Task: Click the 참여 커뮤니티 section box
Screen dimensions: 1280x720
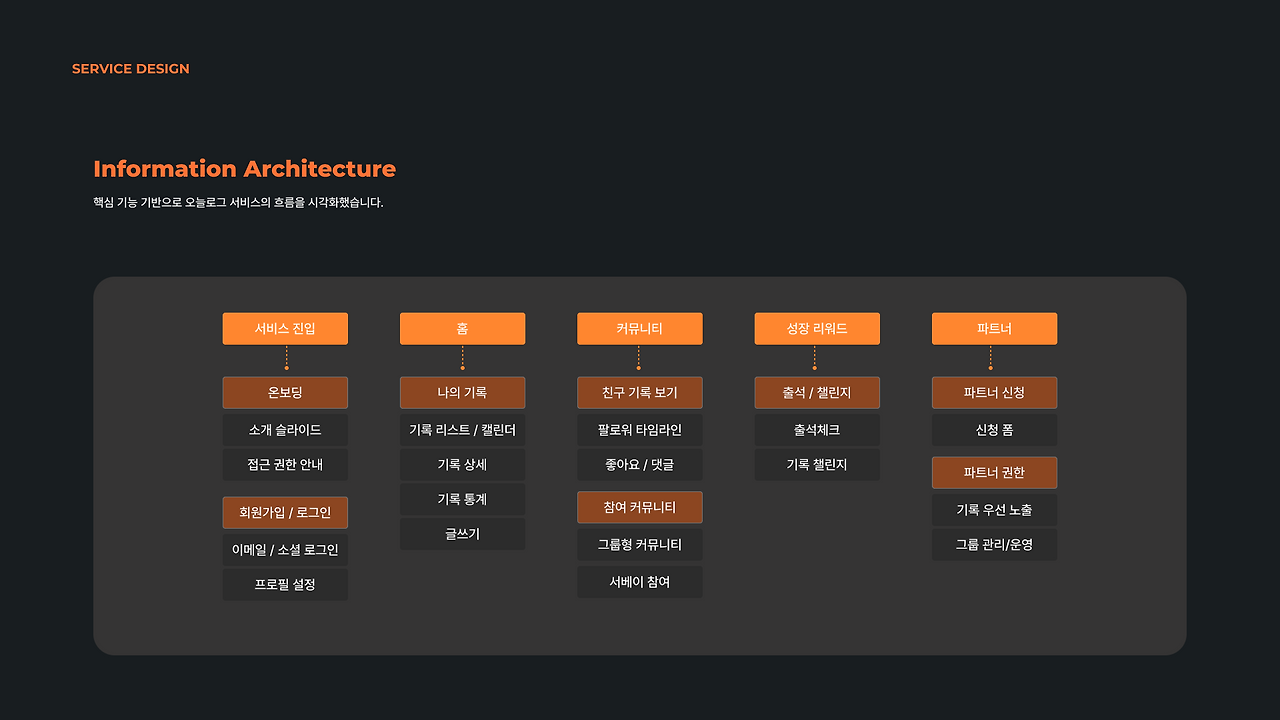Action: coord(640,507)
